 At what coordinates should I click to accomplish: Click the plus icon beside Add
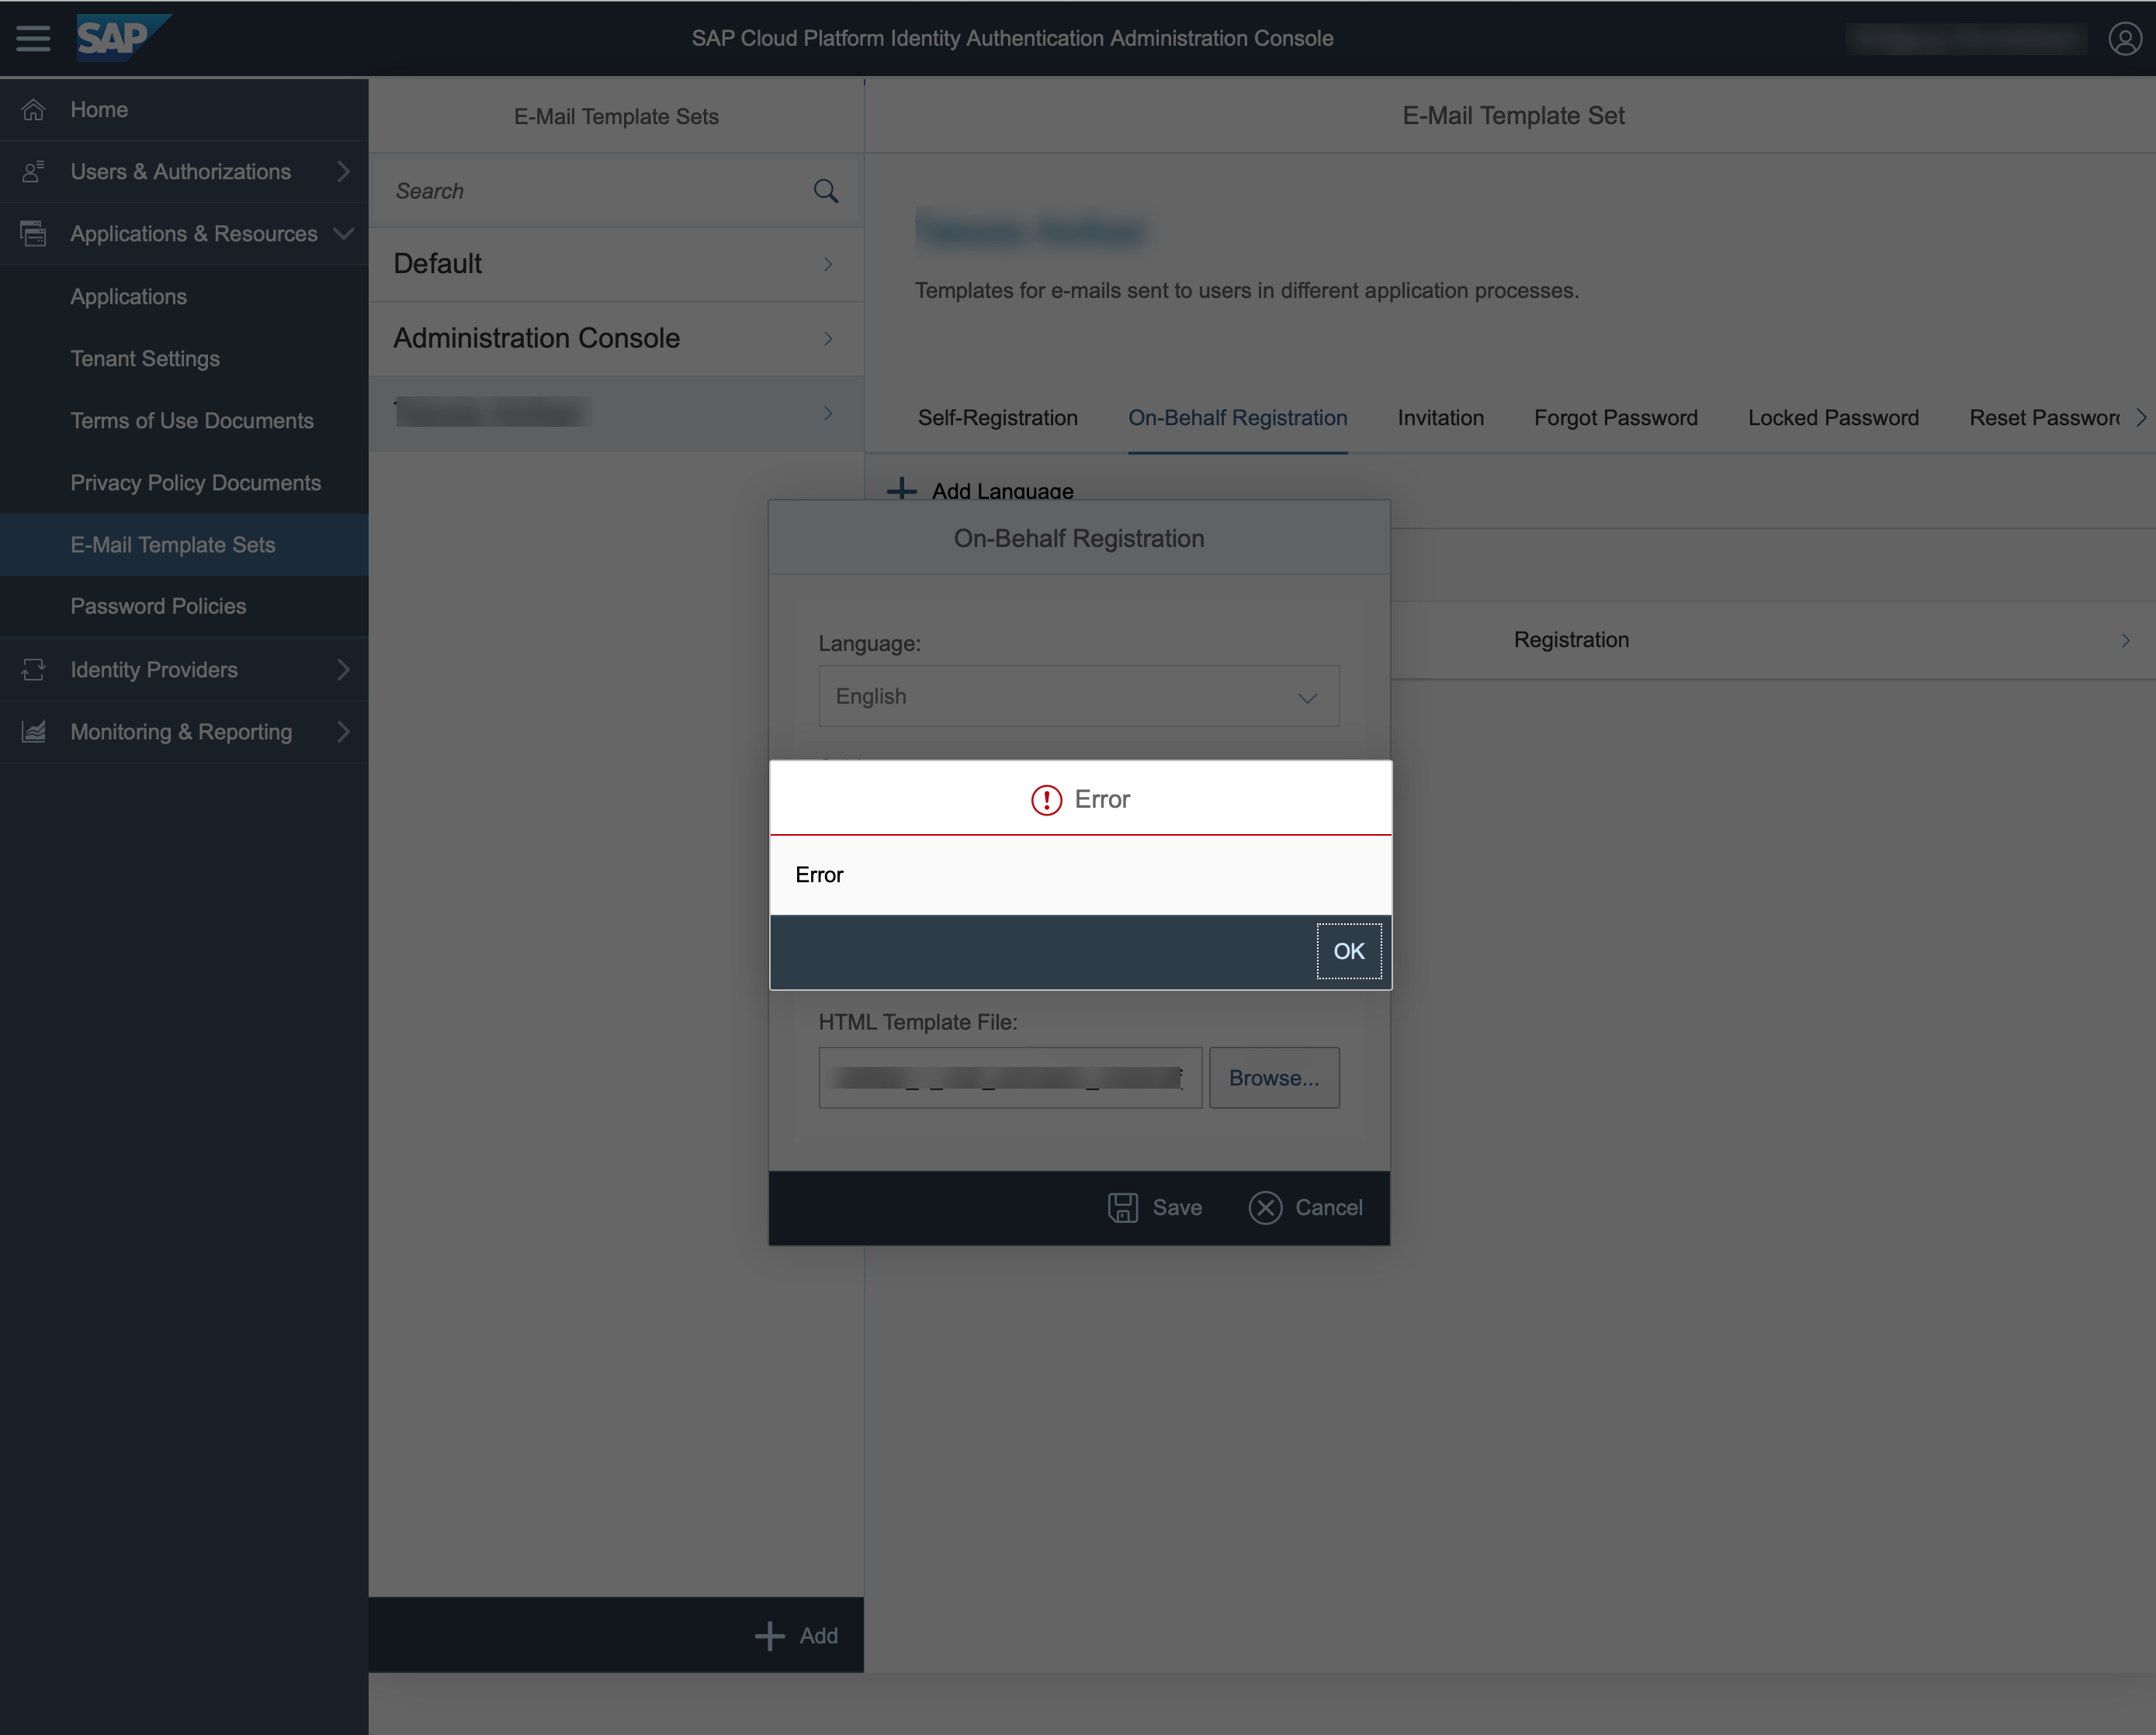(x=769, y=1636)
